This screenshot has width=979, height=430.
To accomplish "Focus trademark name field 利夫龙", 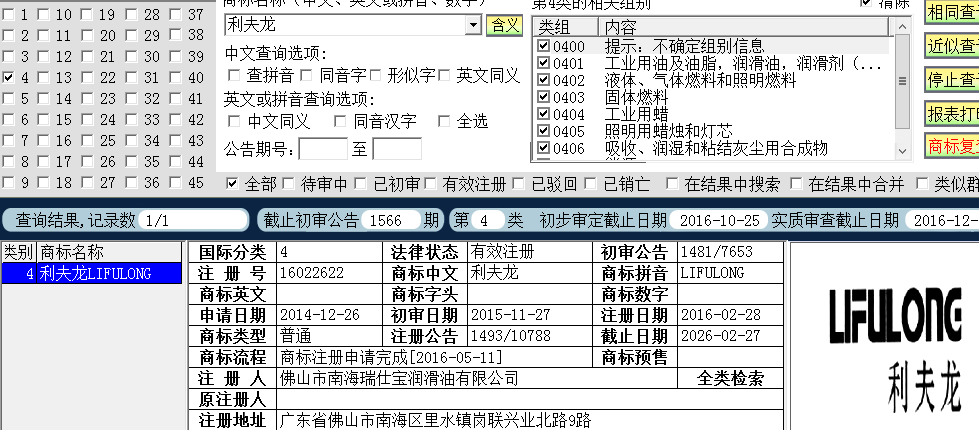I will (345, 26).
